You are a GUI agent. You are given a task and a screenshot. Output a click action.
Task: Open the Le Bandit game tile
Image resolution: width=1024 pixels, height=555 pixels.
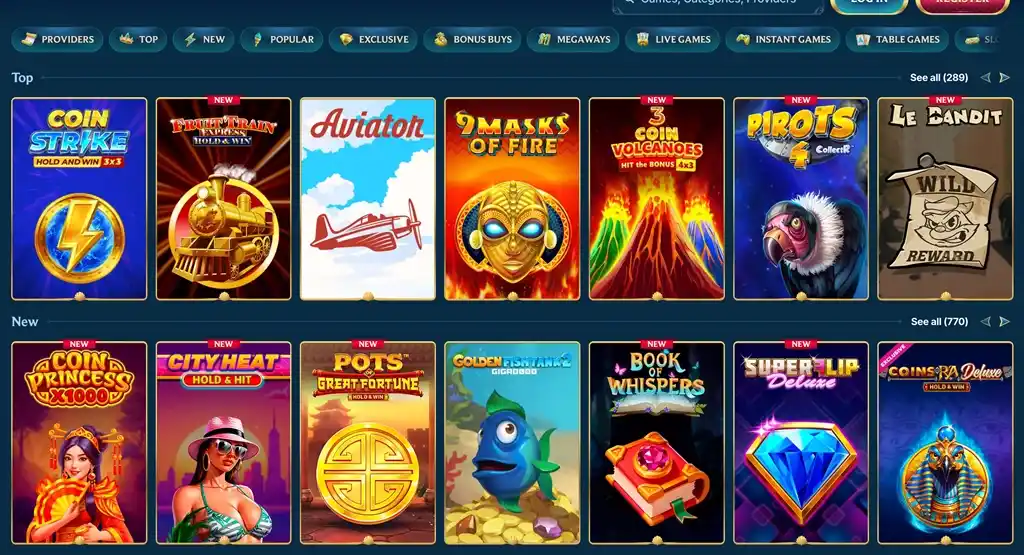pos(945,198)
